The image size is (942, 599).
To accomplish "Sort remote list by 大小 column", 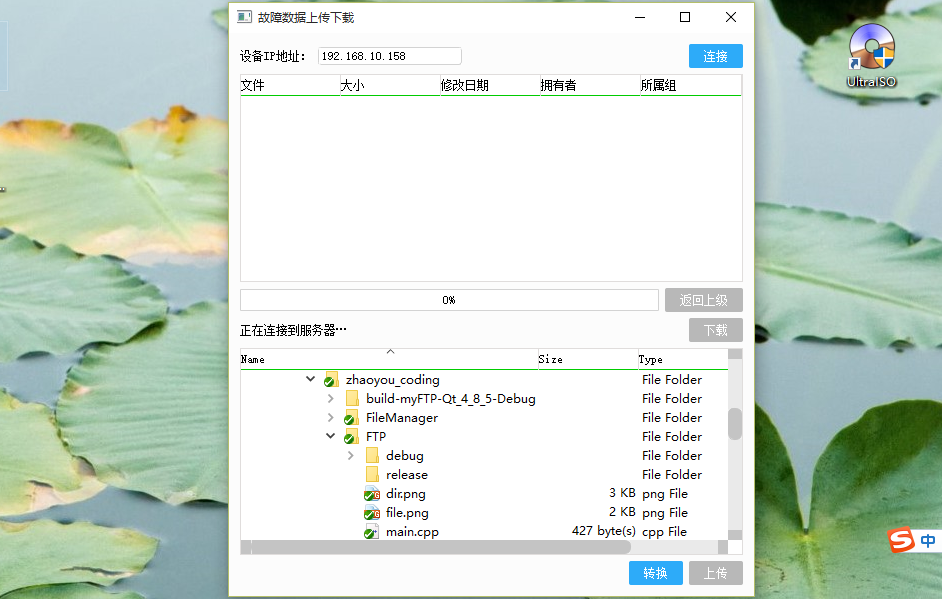I will (x=390, y=85).
